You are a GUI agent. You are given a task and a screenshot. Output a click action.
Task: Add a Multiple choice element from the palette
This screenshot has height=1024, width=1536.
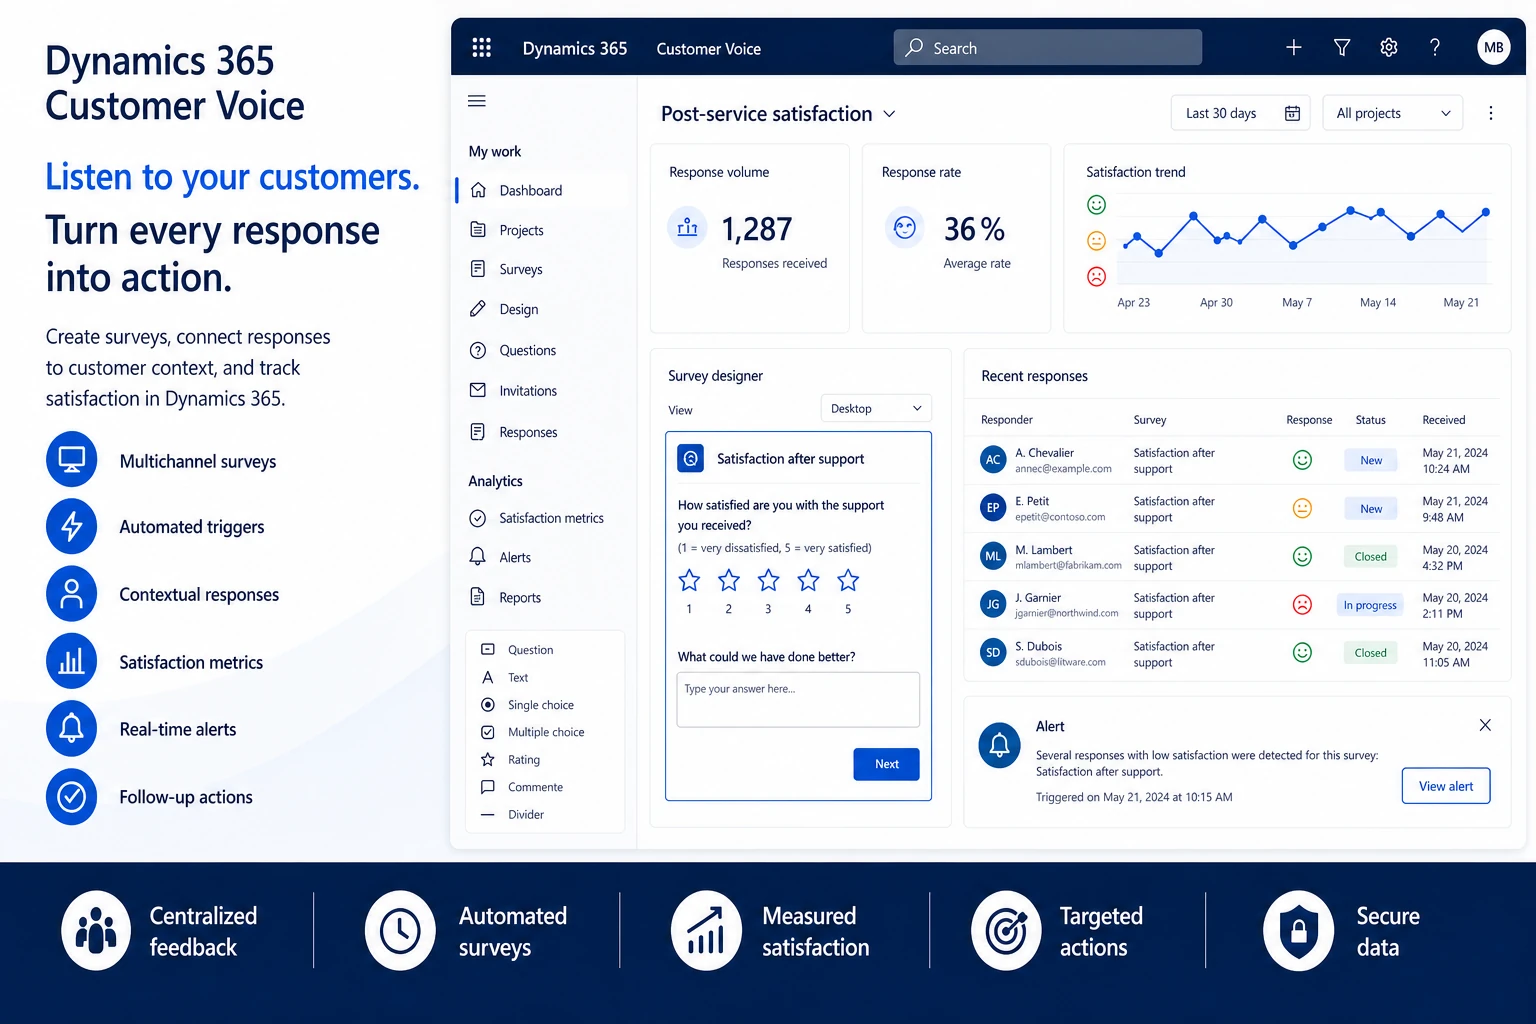click(x=545, y=732)
